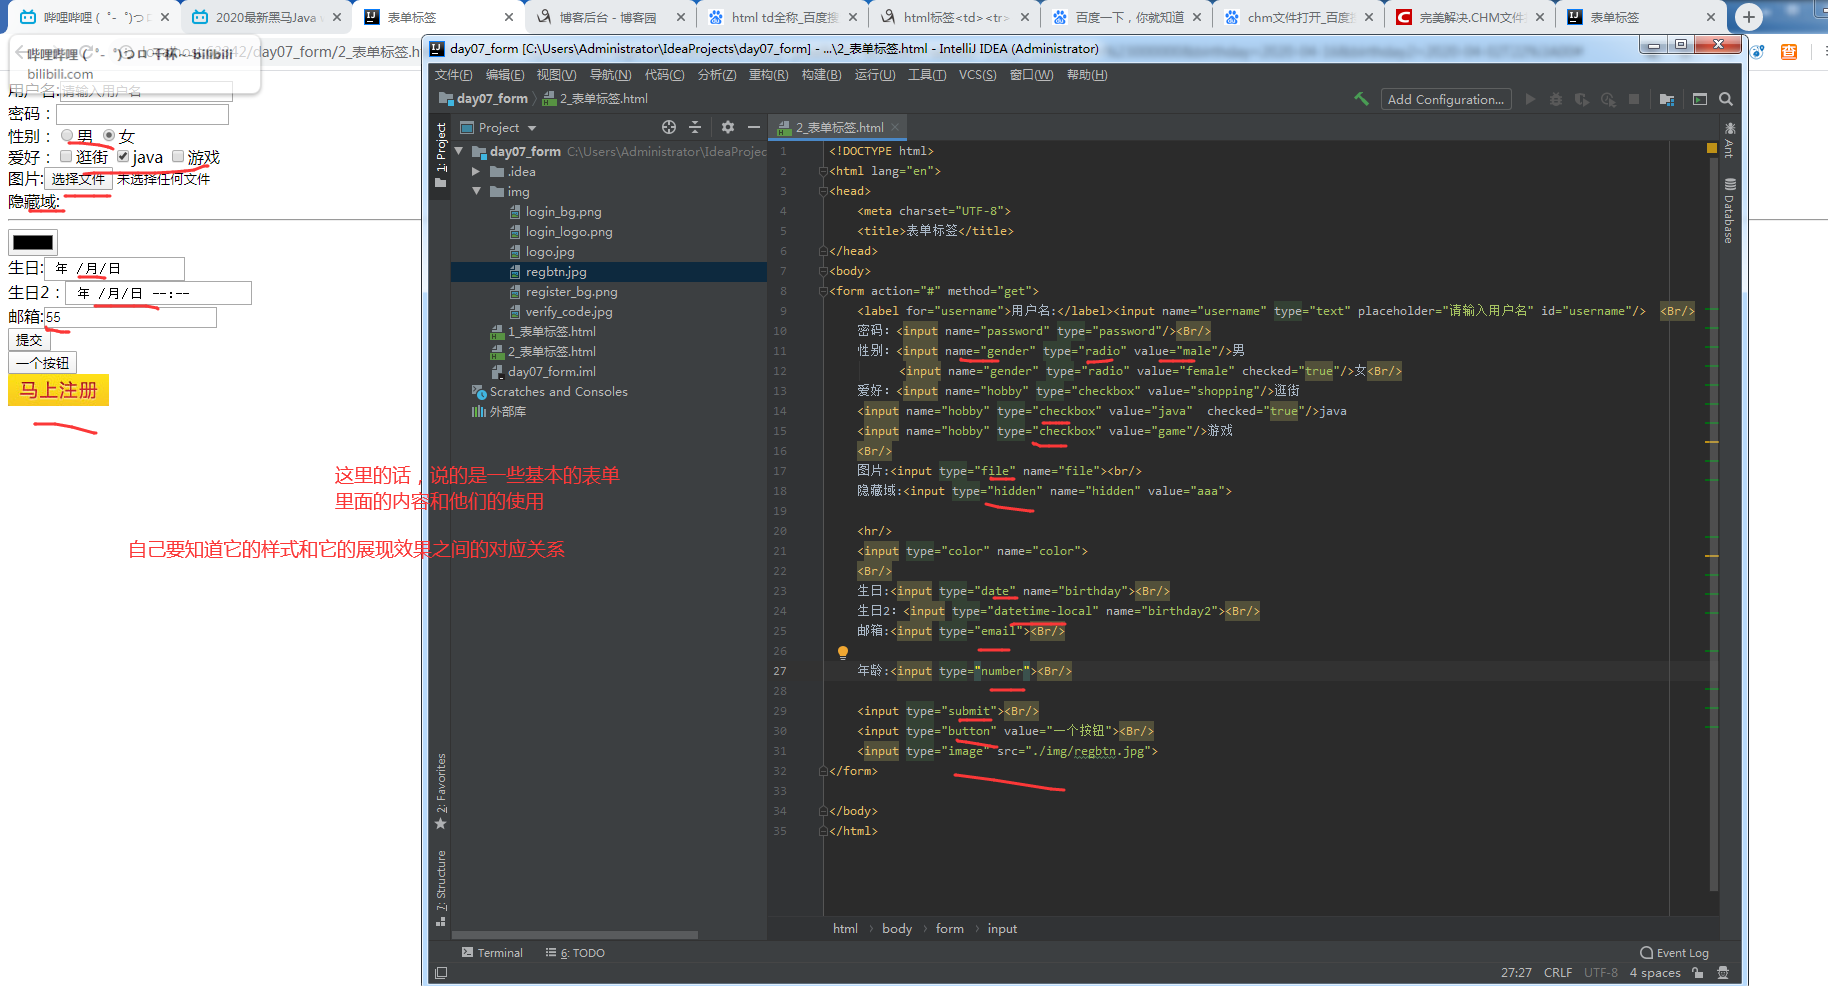This screenshot has height=986, width=1828.
Task: Click the 马上注册 image button
Action: click(x=58, y=390)
